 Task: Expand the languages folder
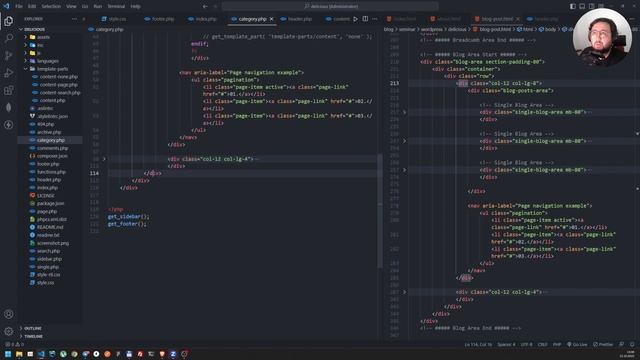pyautogui.click(x=48, y=61)
